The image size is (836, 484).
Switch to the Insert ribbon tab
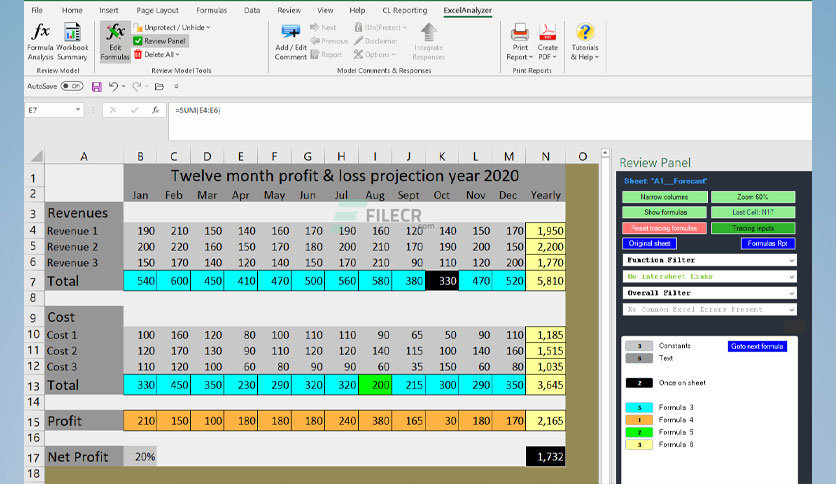[109, 10]
